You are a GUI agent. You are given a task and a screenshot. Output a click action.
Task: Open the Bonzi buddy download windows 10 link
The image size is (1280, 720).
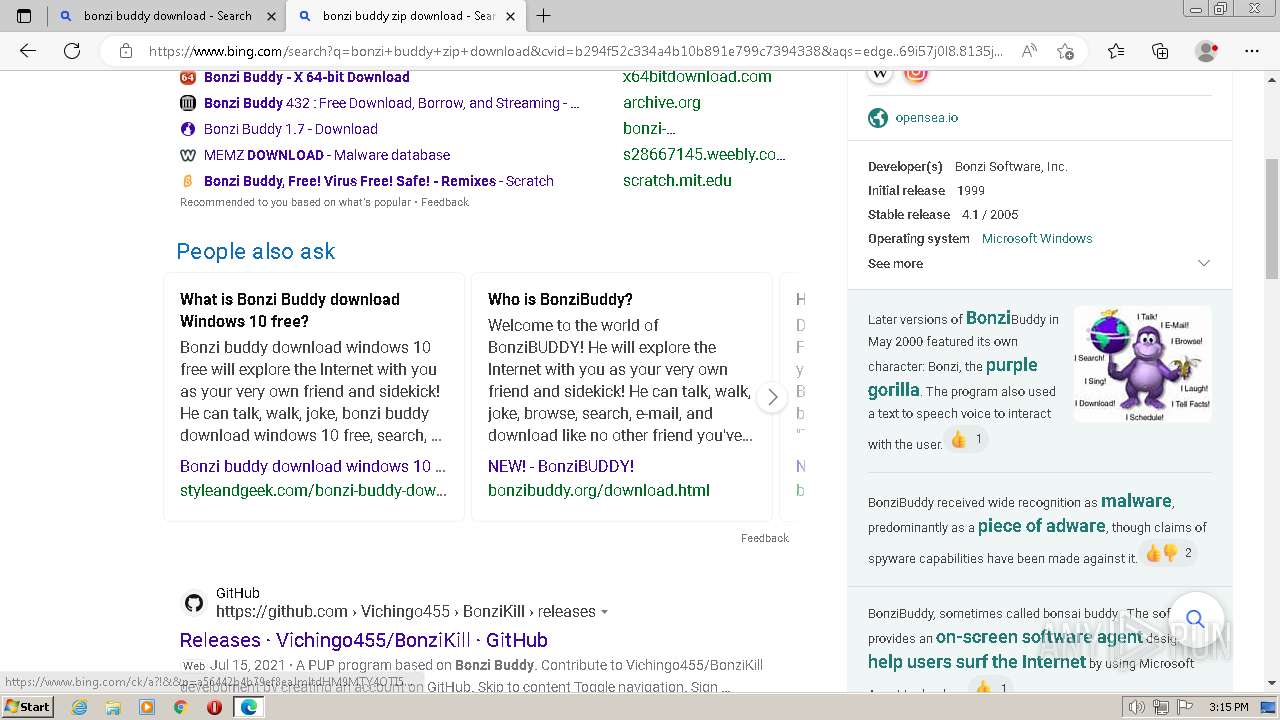tap(313, 466)
